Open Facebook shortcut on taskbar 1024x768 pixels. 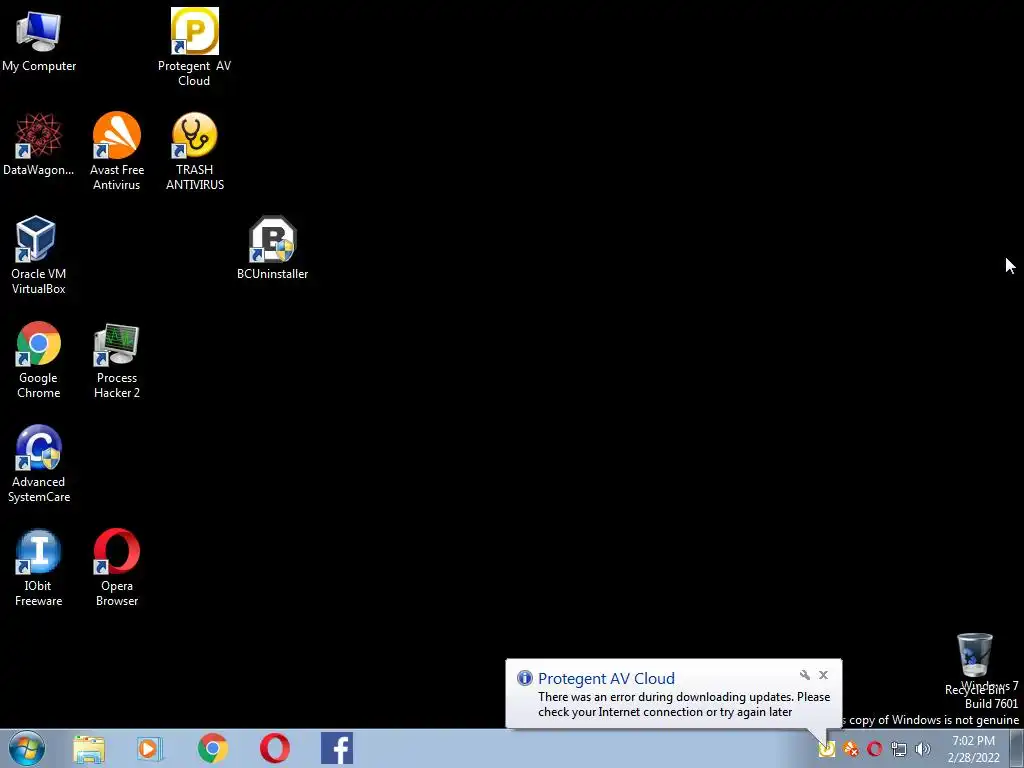pos(337,748)
